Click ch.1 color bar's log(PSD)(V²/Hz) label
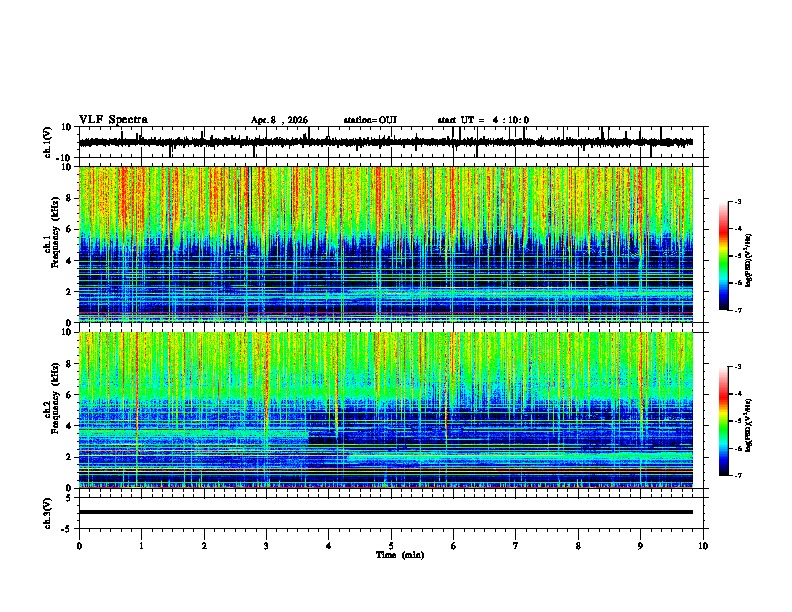Image resolution: width=792 pixels, height=612 pixels. click(748, 260)
